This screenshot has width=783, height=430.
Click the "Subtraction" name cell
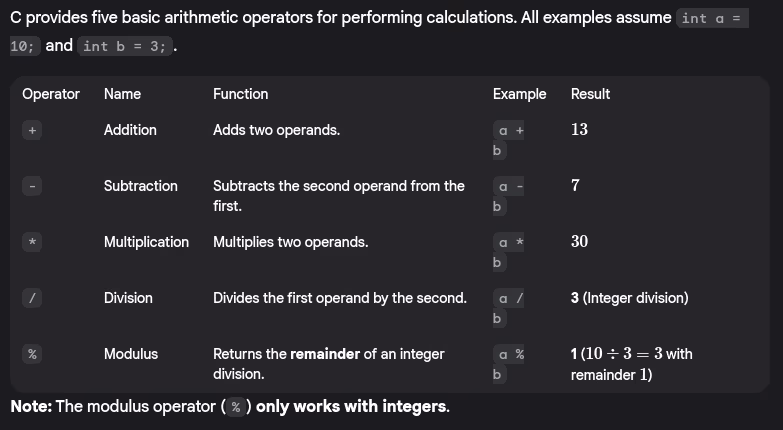(141, 186)
